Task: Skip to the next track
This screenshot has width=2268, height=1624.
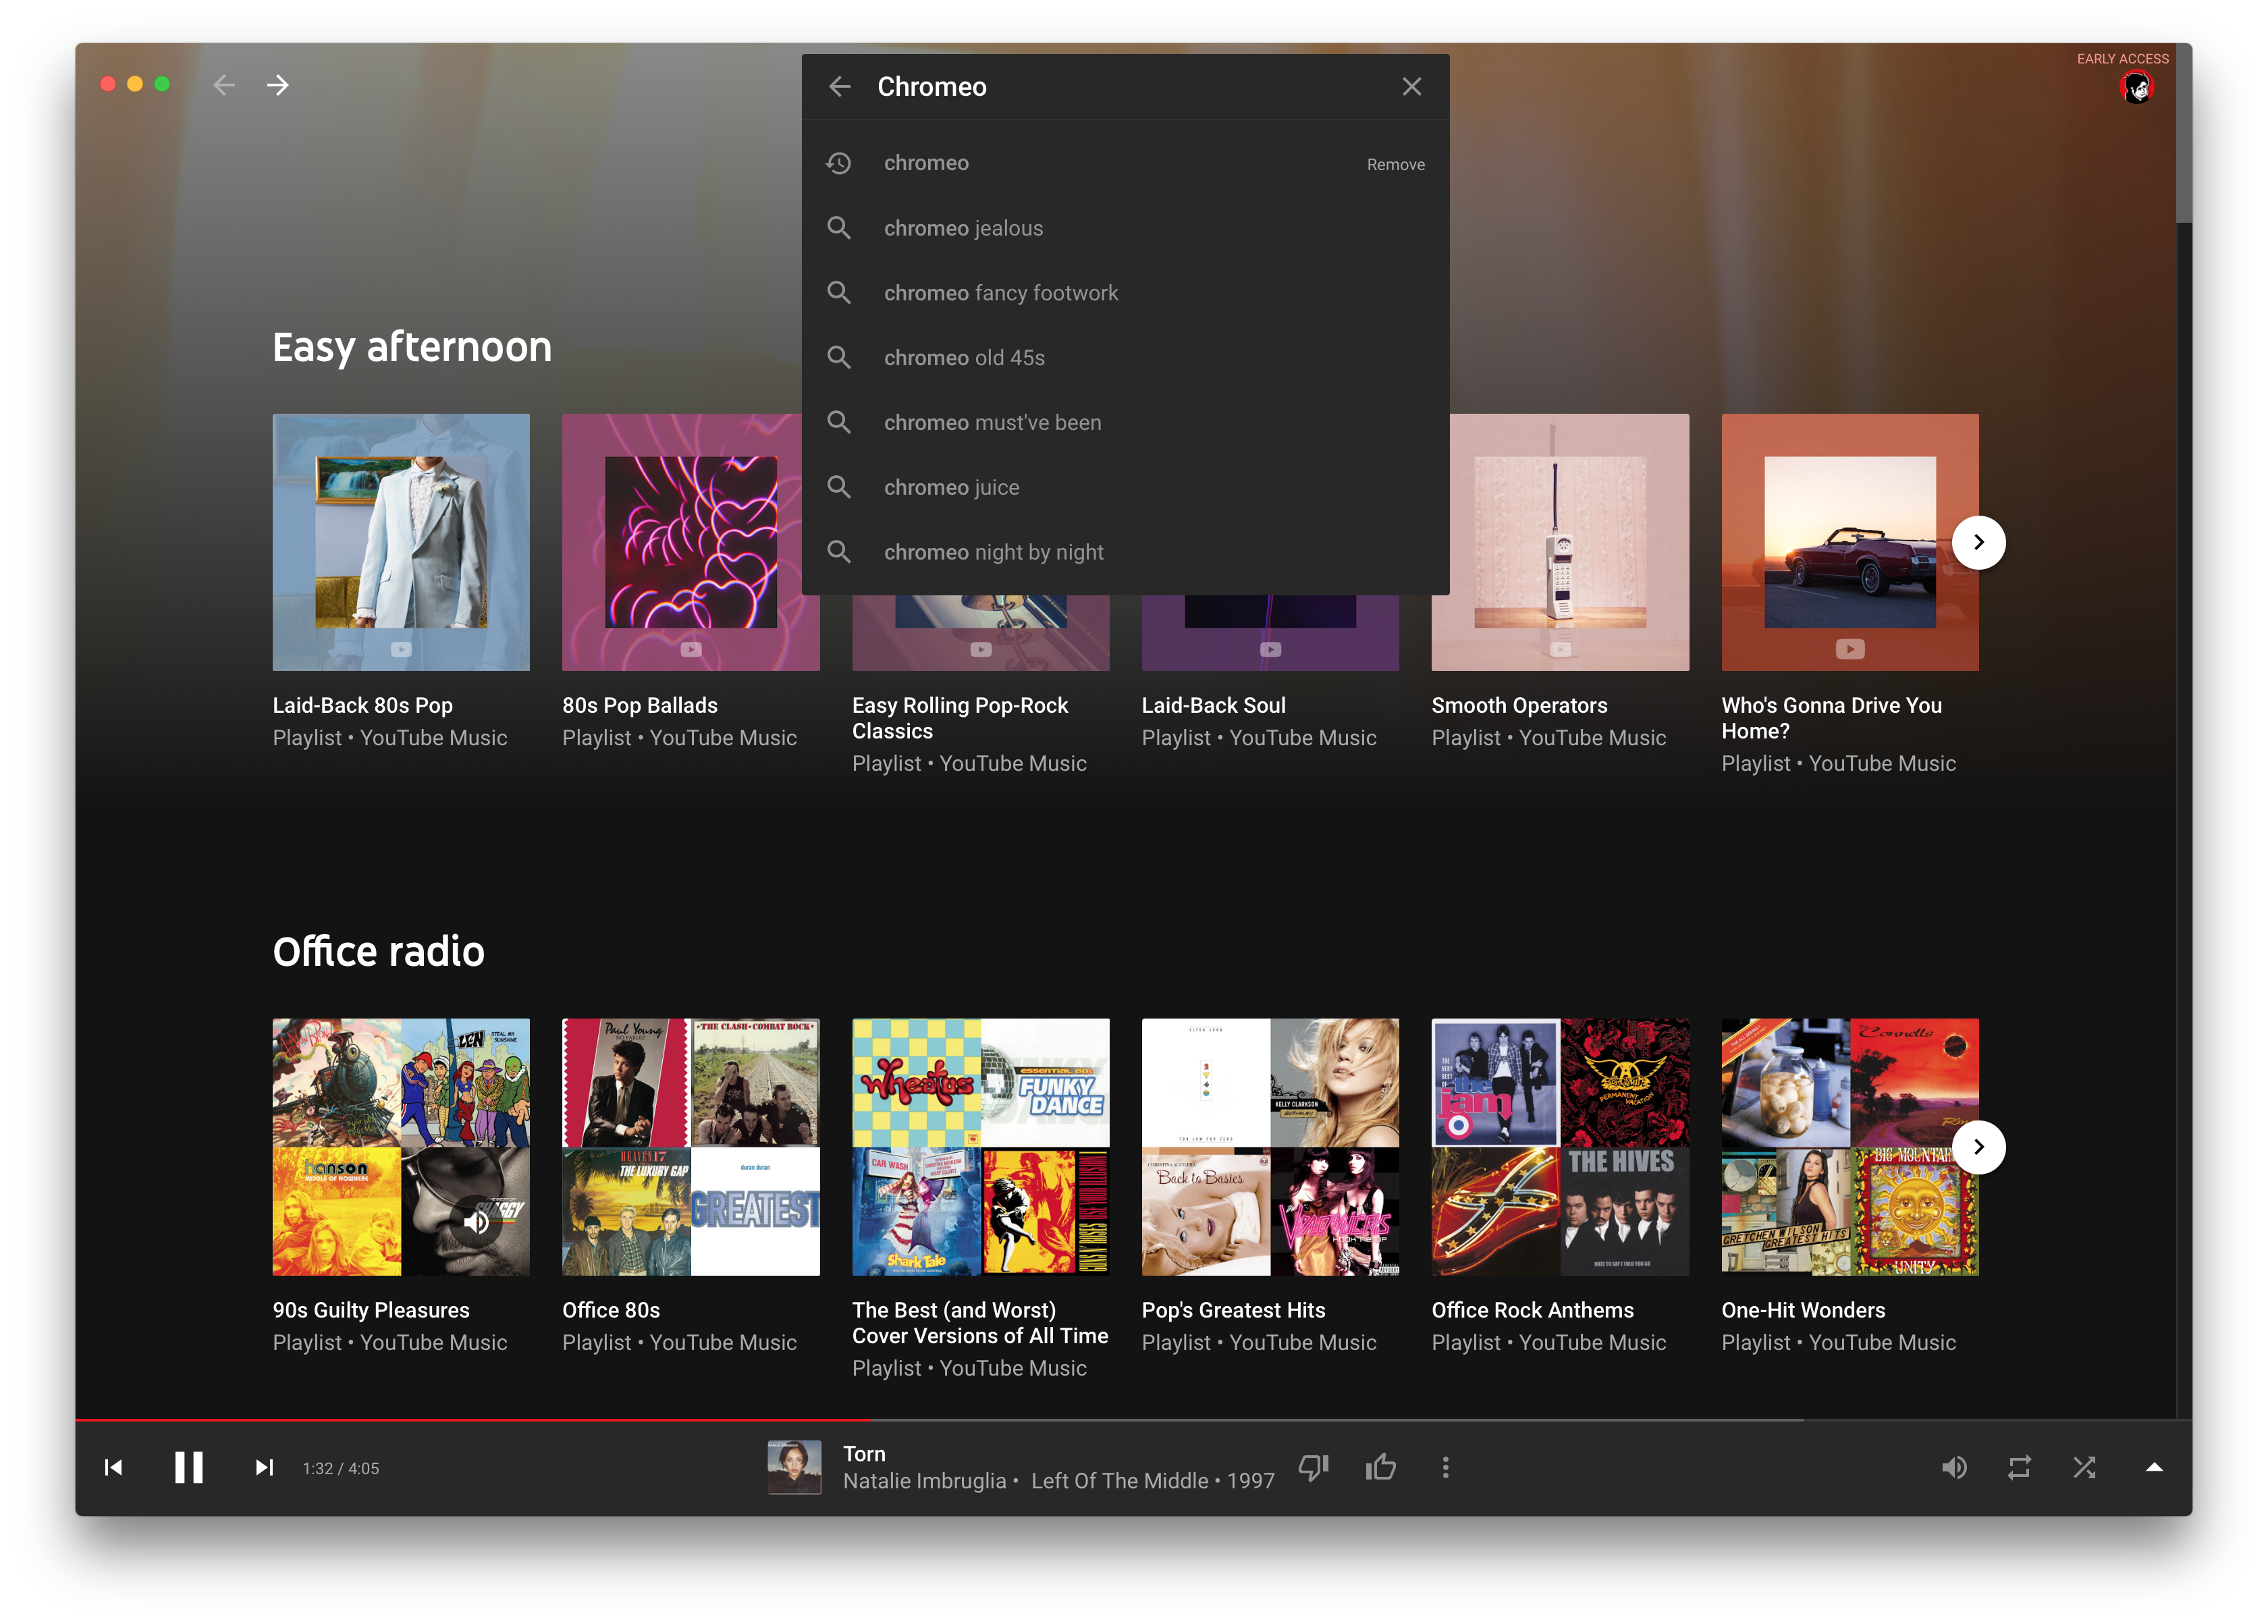Action: pos(264,1467)
